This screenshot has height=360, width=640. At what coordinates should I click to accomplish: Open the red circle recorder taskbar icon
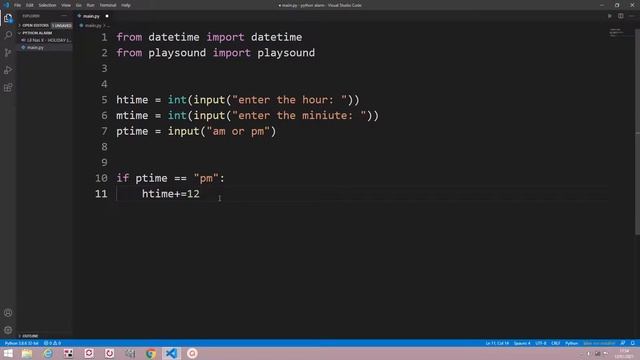click(192, 353)
